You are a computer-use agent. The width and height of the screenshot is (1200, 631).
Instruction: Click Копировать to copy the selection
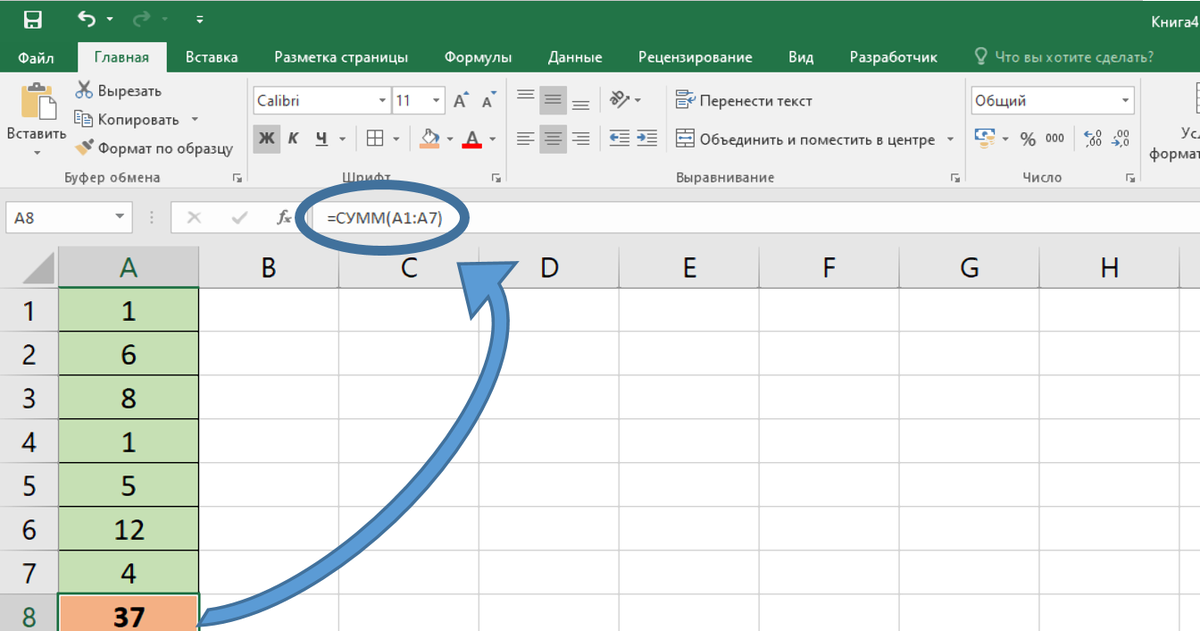click(127, 120)
